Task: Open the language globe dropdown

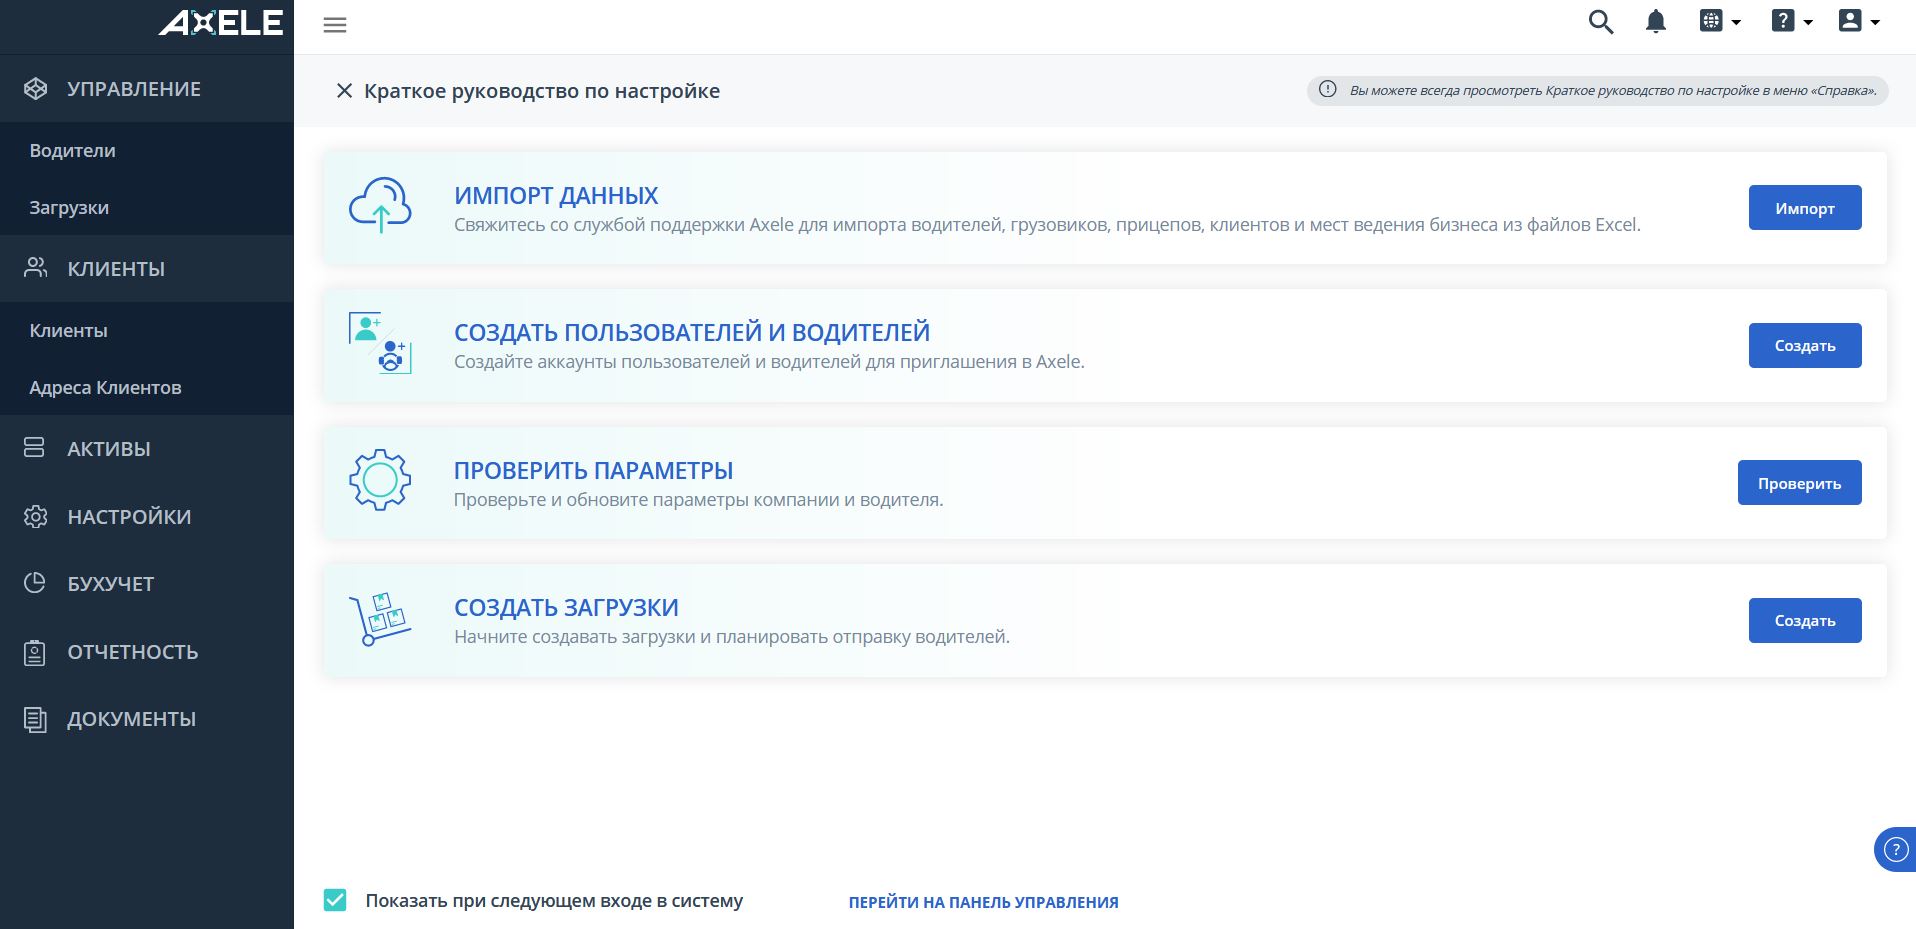Action: 1720,21
